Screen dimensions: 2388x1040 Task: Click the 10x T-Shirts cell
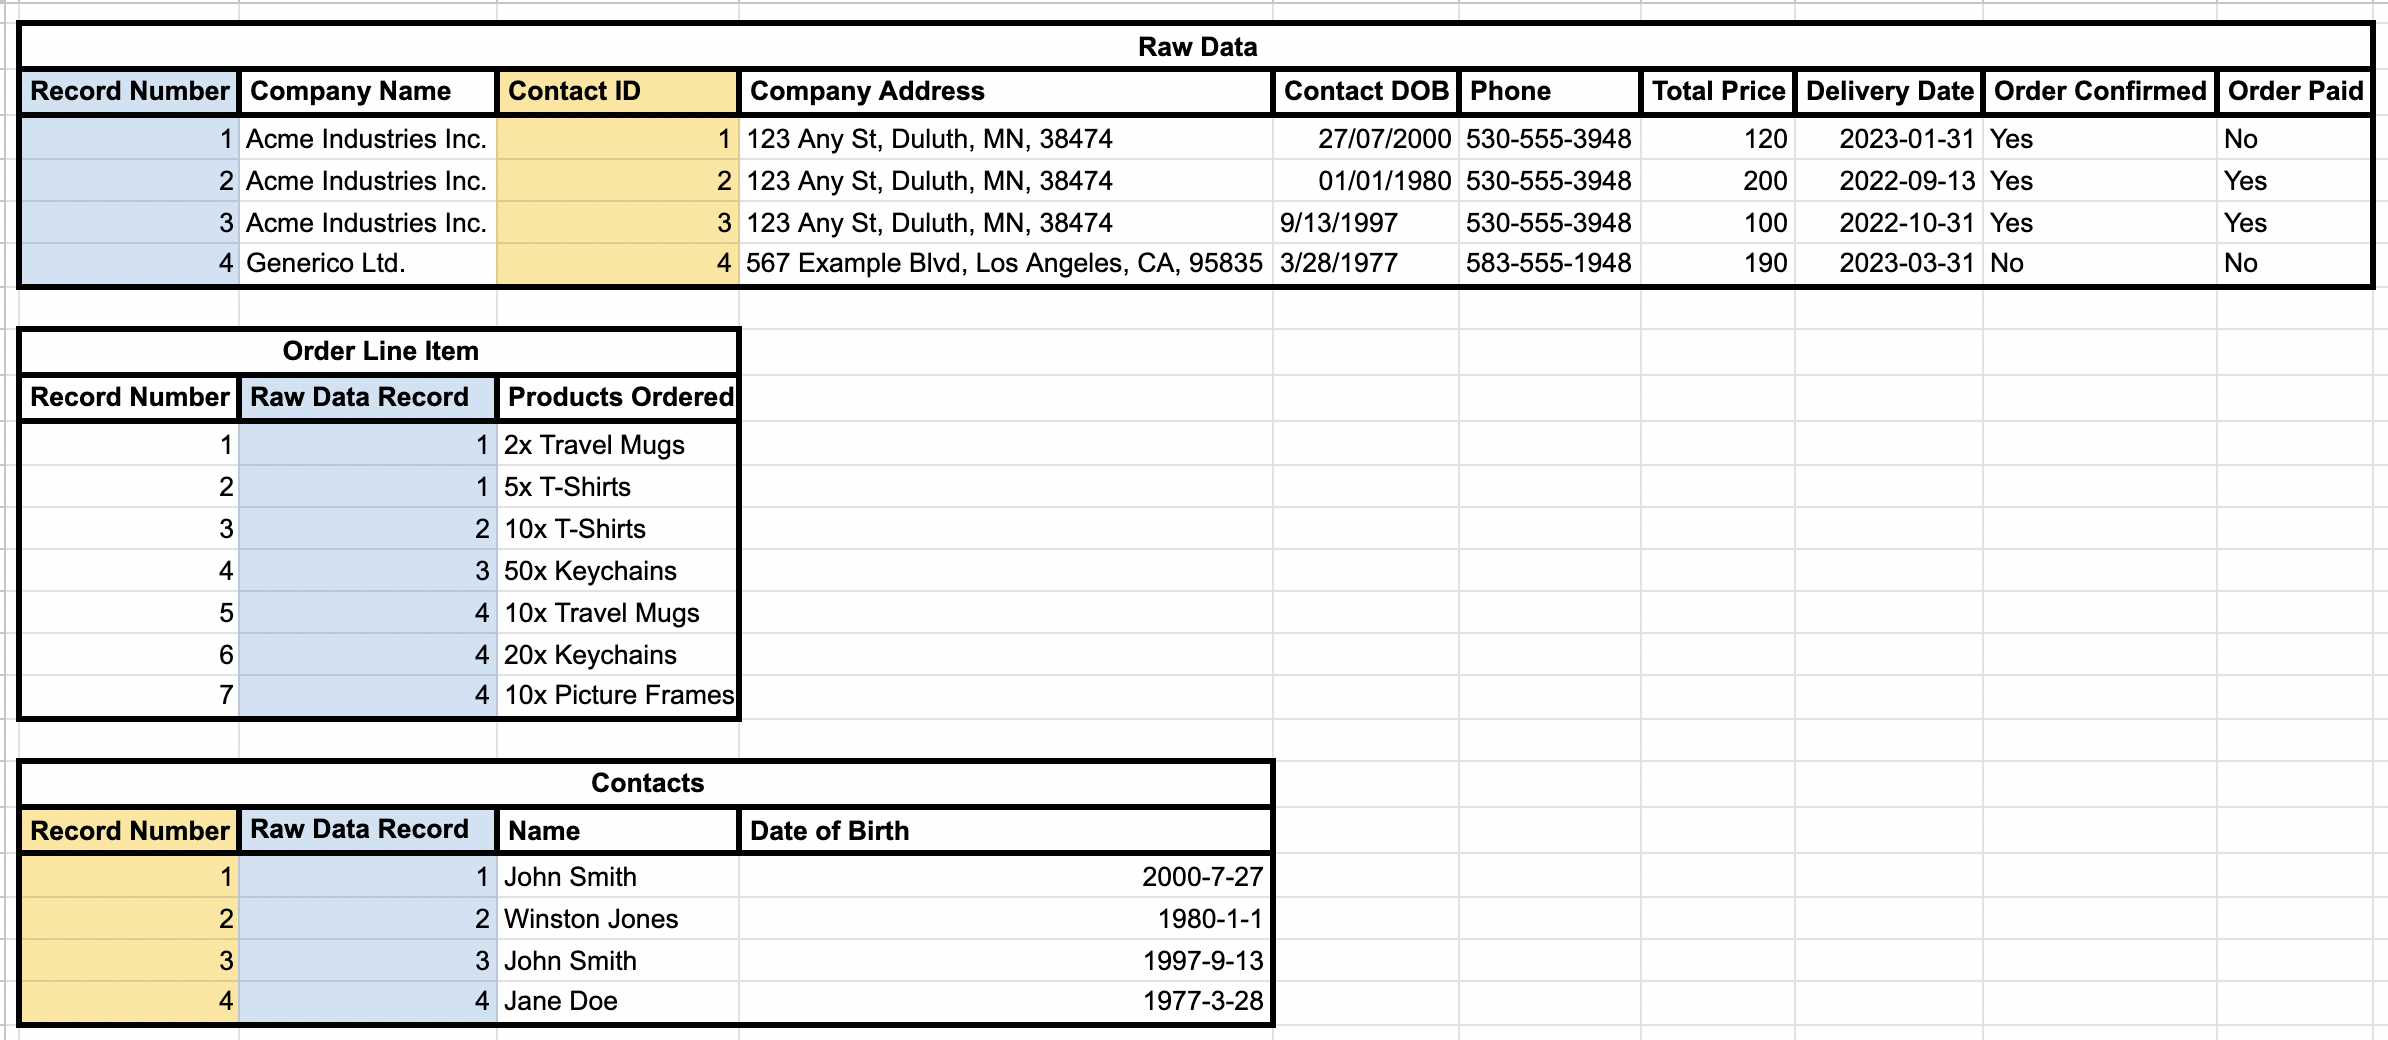tap(618, 529)
